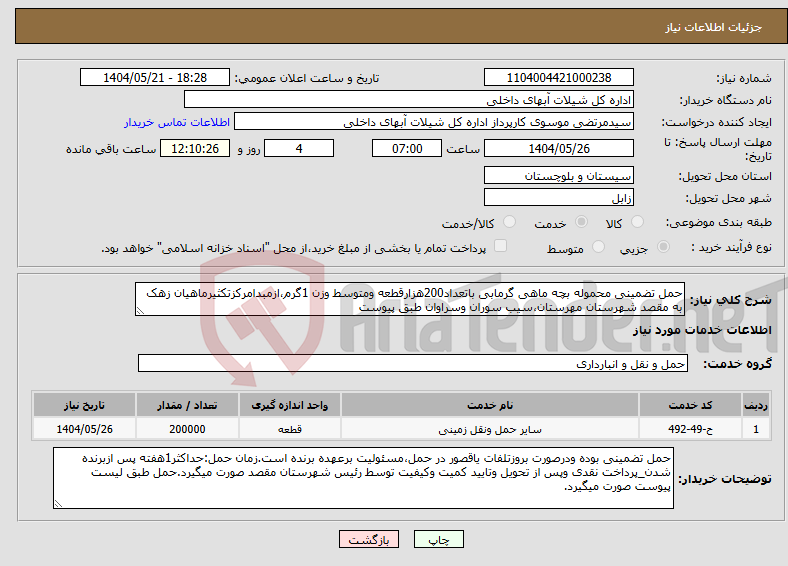The image size is (788, 566).
Task: Click the واحد اندازه گیری column header
Action: tap(289, 405)
